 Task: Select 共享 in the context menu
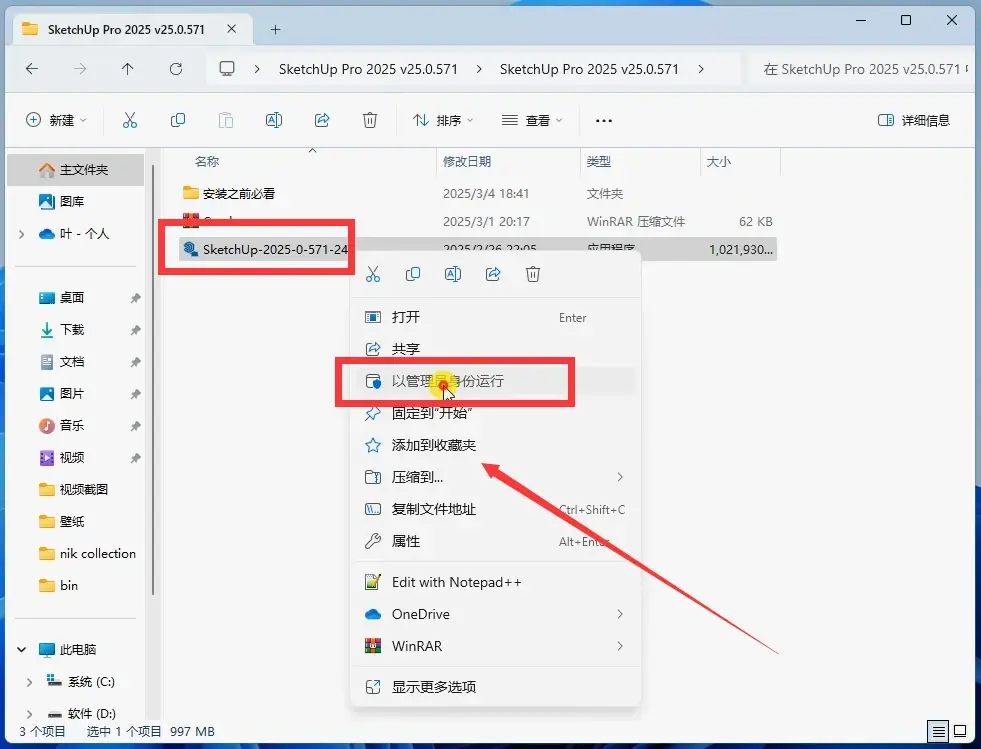point(496,349)
